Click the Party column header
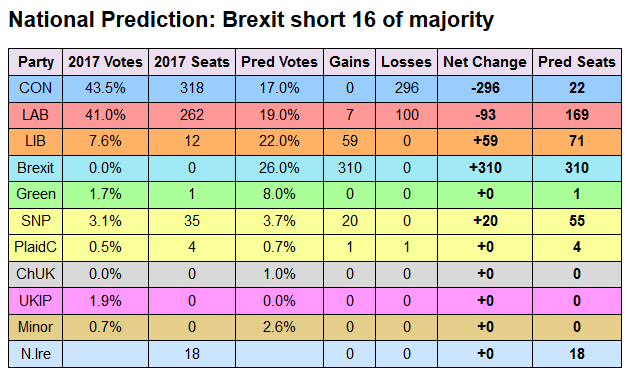This screenshot has width=635, height=376. click(36, 62)
